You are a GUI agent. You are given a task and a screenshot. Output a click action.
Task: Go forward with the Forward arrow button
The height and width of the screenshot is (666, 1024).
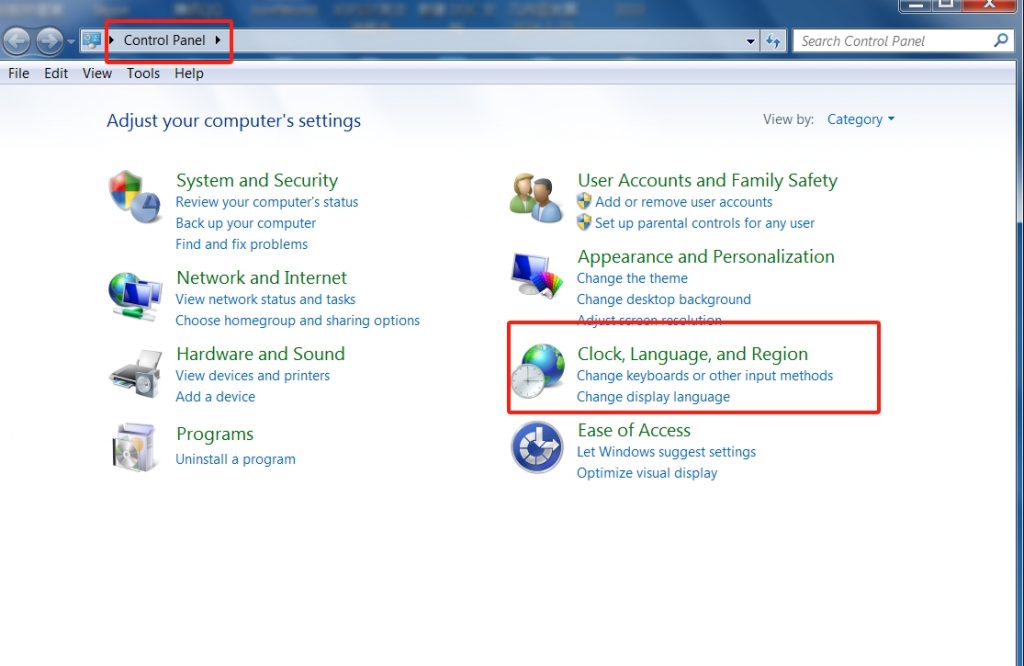(49, 41)
